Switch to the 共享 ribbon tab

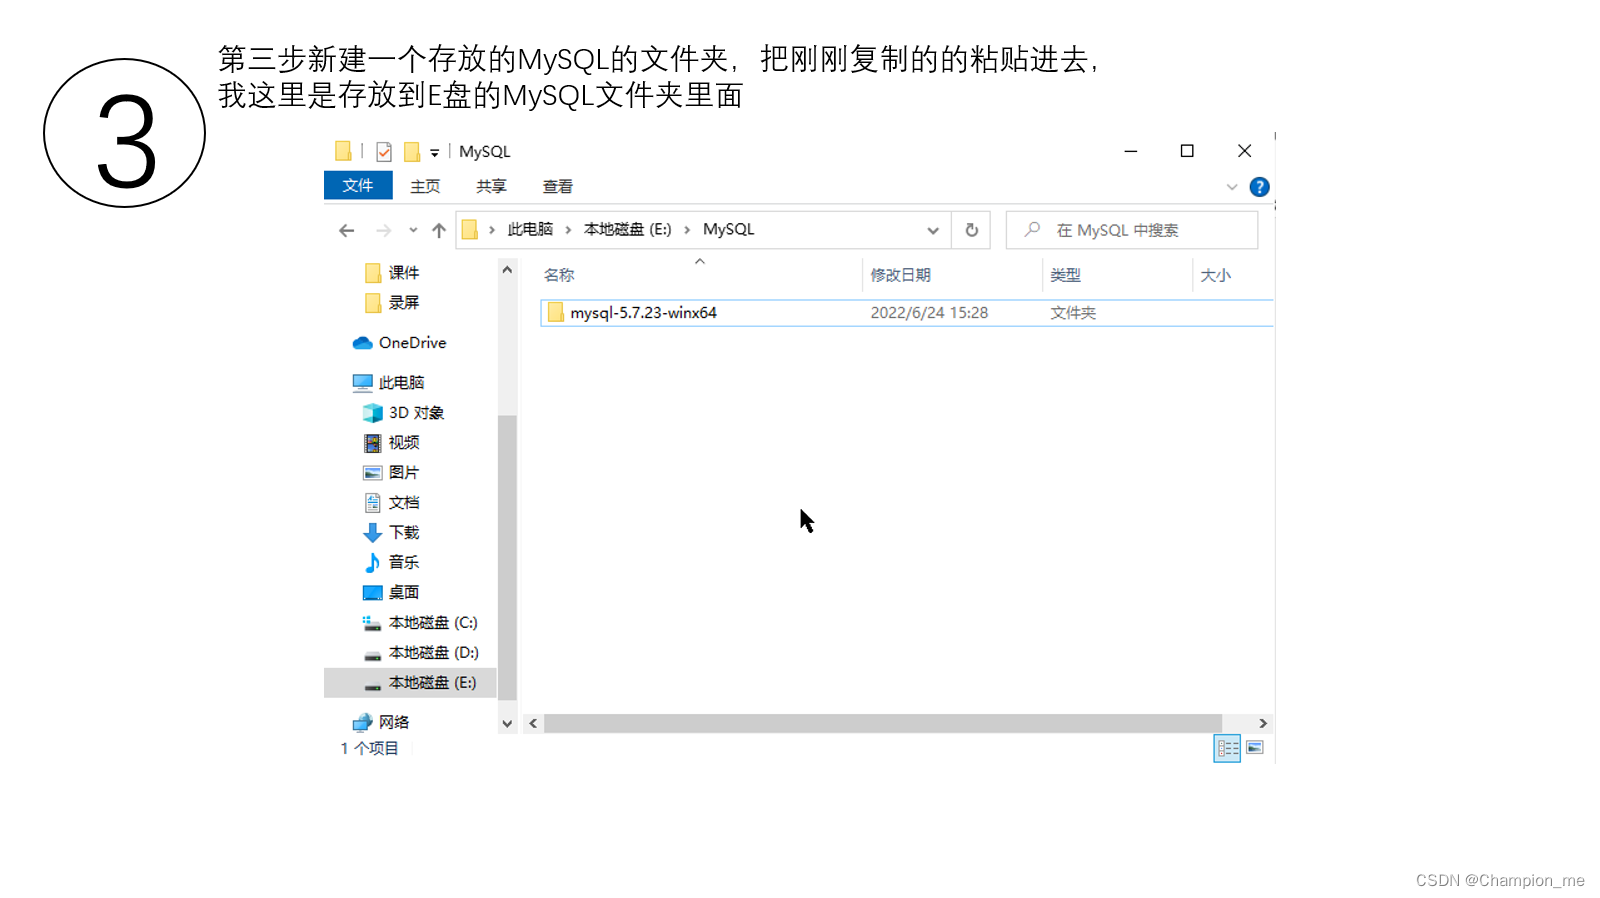click(x=491, y=186)
